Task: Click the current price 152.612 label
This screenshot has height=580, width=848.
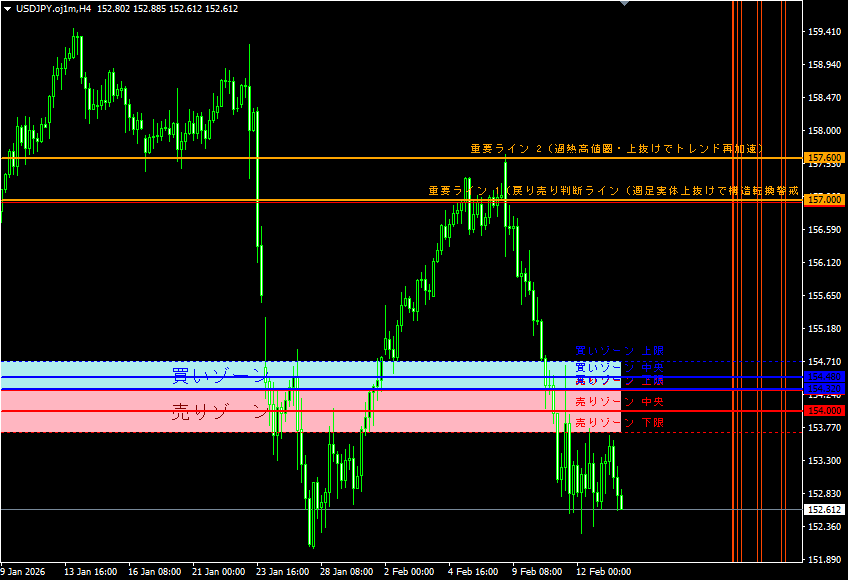Action: (x=824, y=510)
